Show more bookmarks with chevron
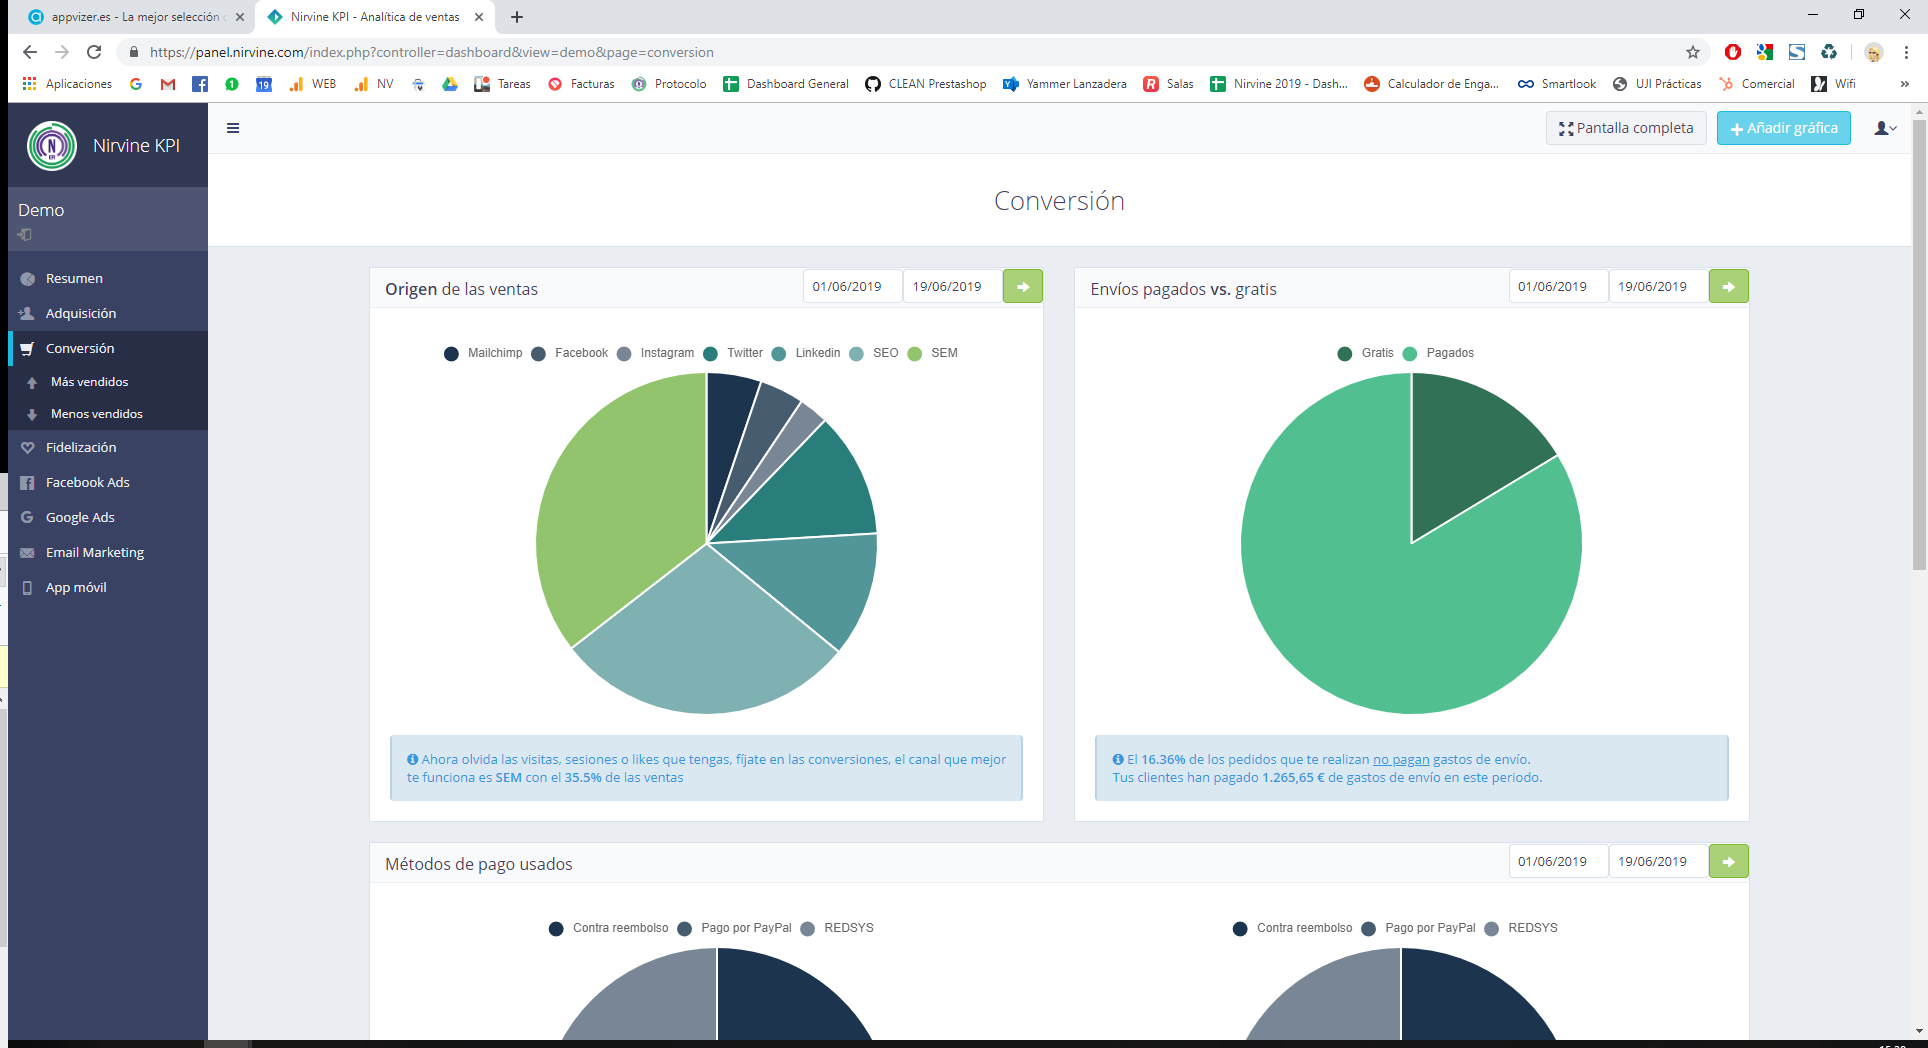This screenshot has width=1928, height=1048. (x=1904, y=84)
